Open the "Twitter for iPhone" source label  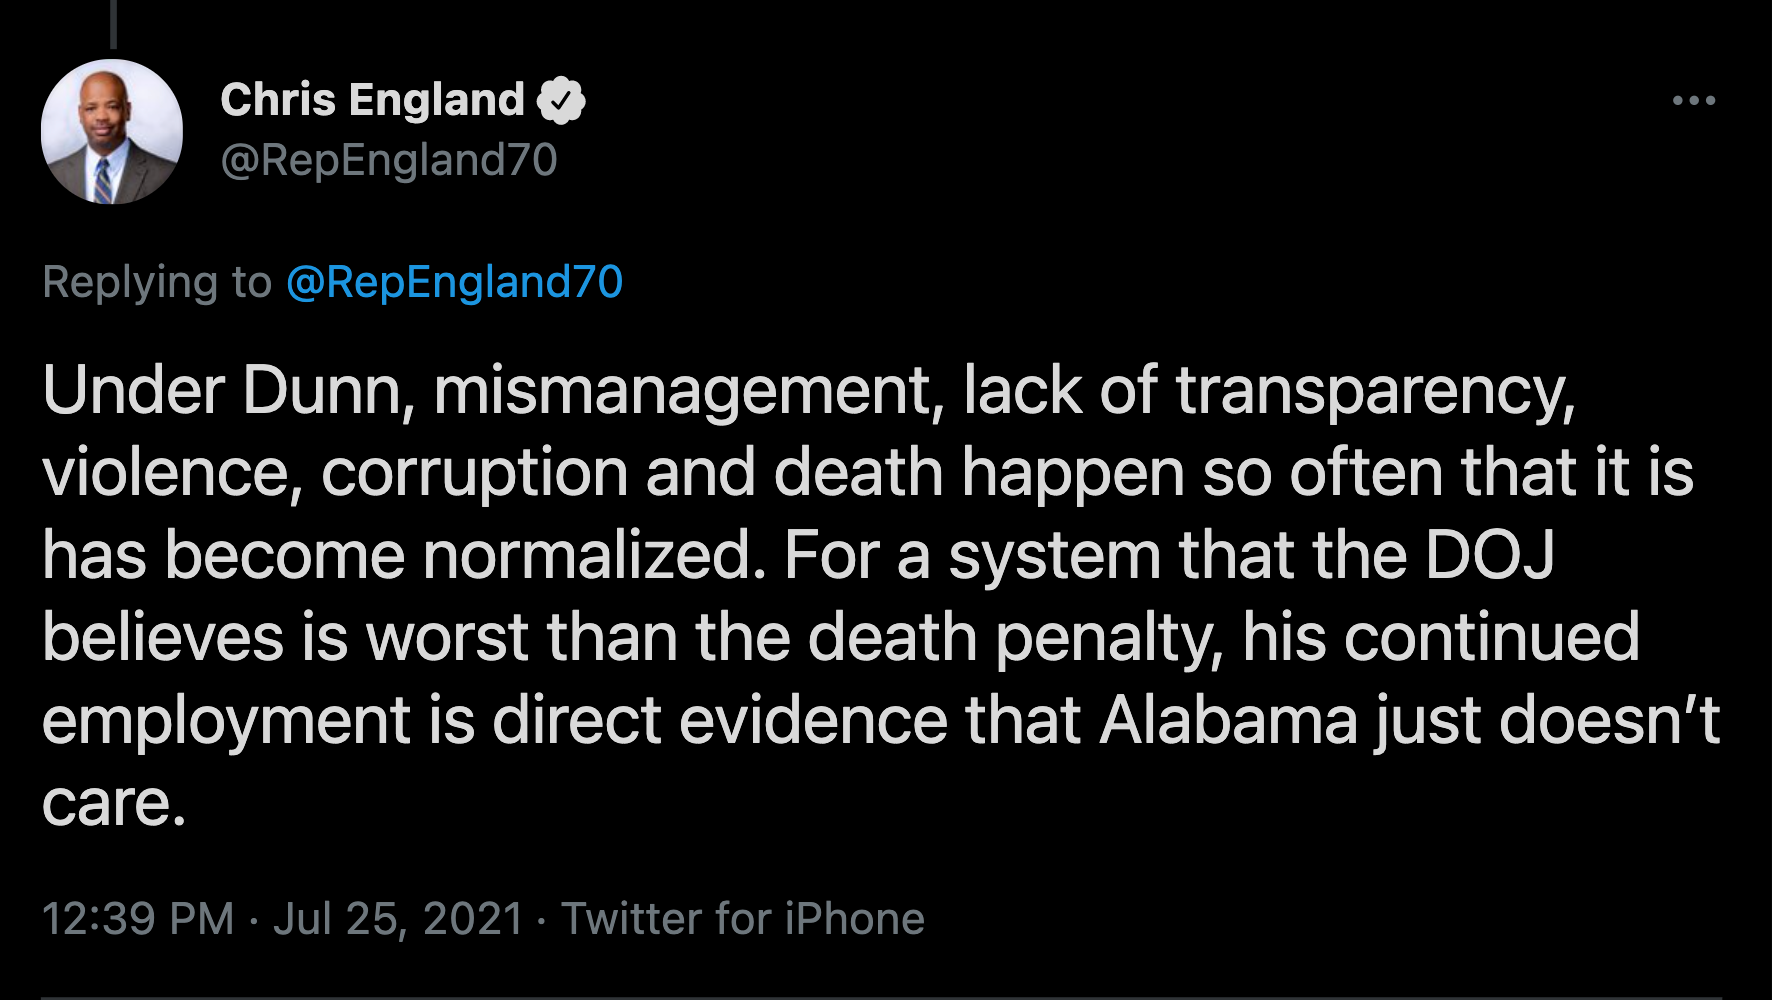point(742,918)
